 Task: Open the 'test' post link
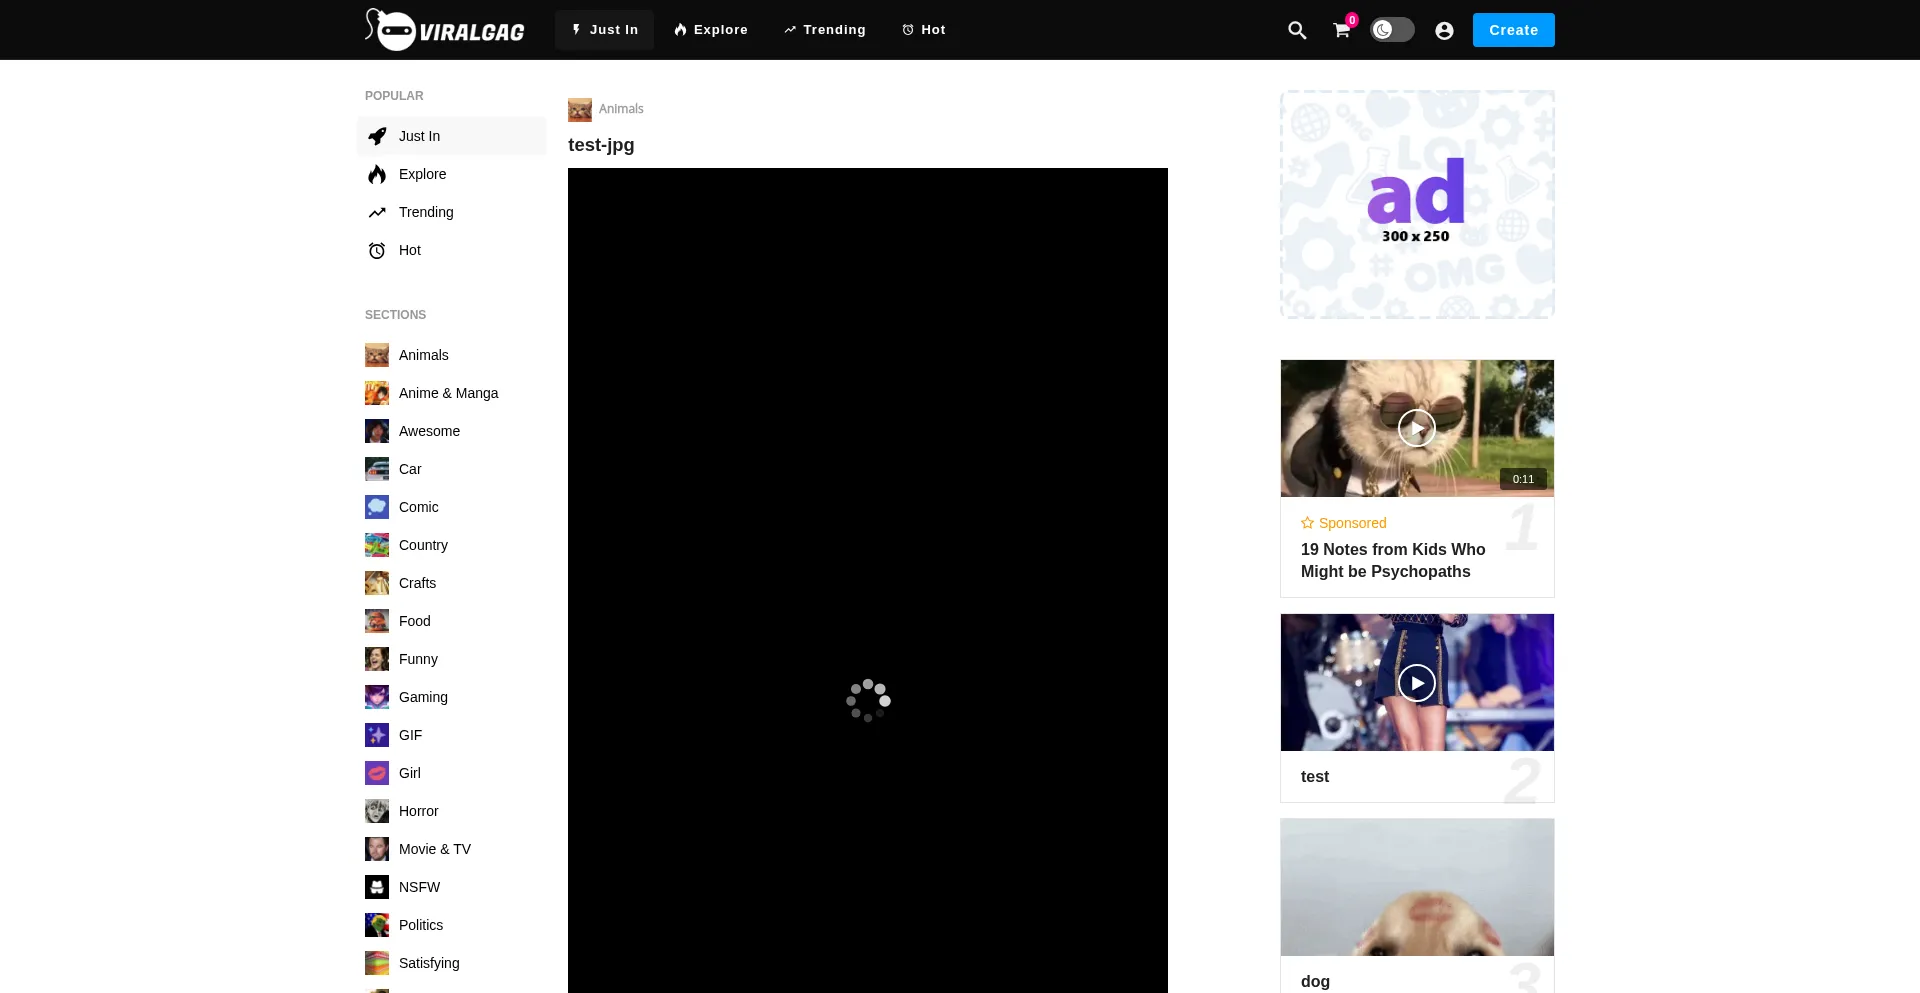[x=1314, y=777]
